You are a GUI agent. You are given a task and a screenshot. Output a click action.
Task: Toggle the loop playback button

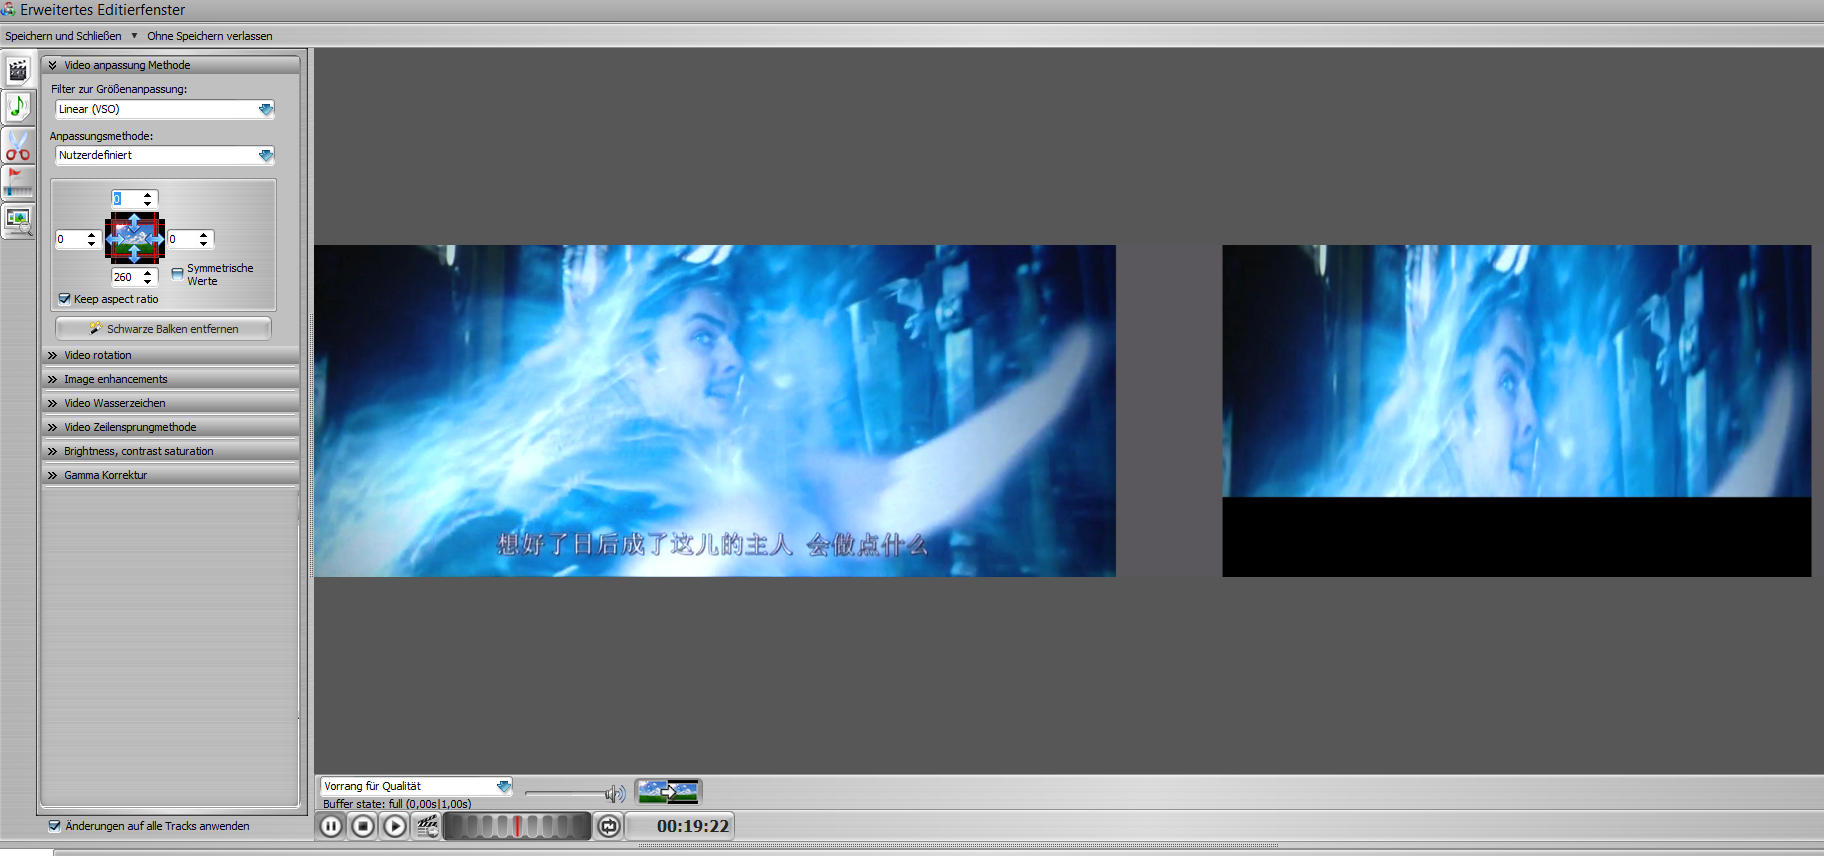(609, 826)
